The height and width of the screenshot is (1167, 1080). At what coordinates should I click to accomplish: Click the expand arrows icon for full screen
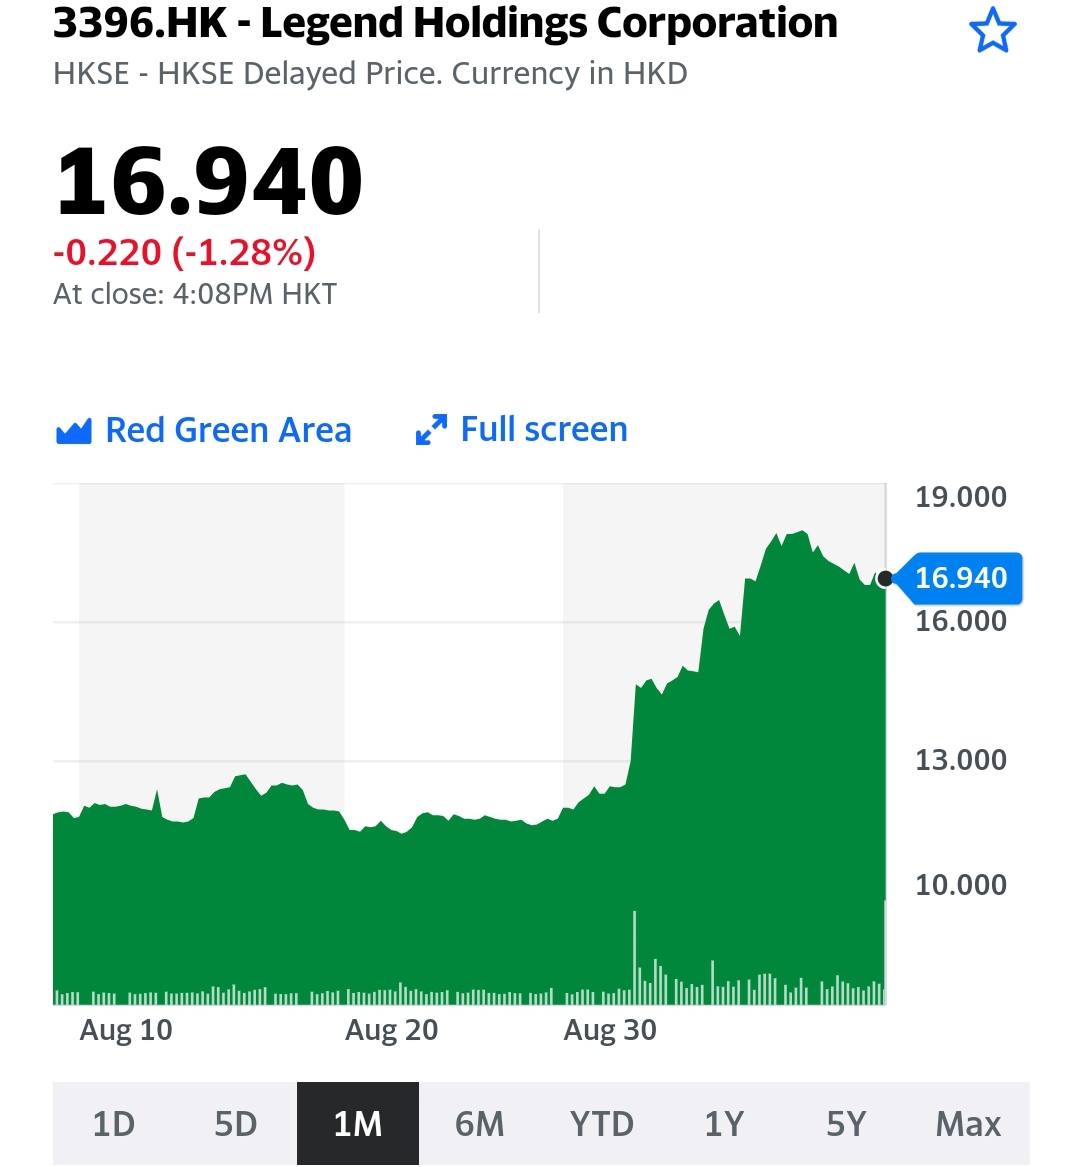[x=431, y=430]
